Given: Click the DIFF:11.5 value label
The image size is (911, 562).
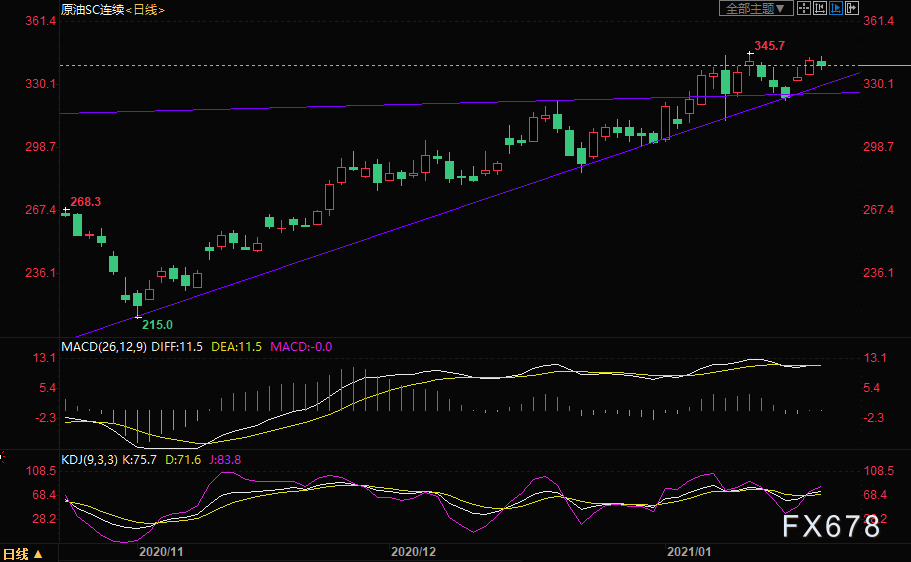Looking at the screenshot, I should point(177,347).
